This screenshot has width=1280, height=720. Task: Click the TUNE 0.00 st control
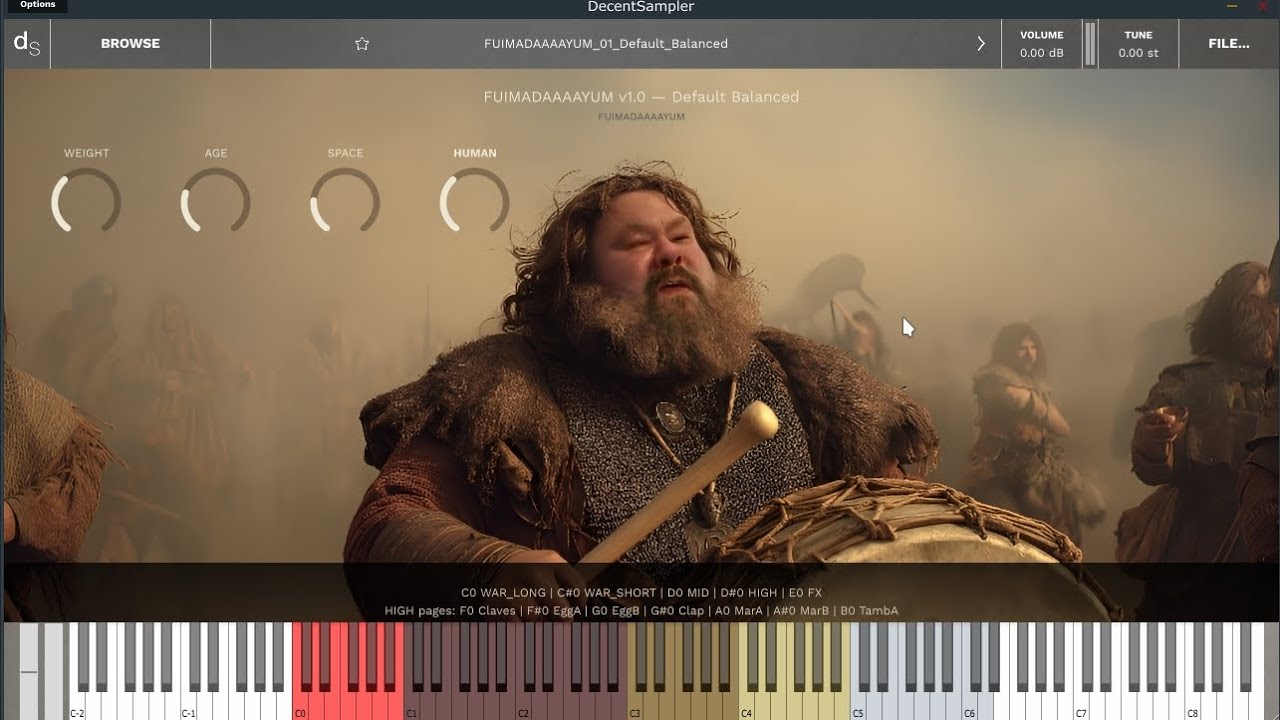(x=1138, y=44)
